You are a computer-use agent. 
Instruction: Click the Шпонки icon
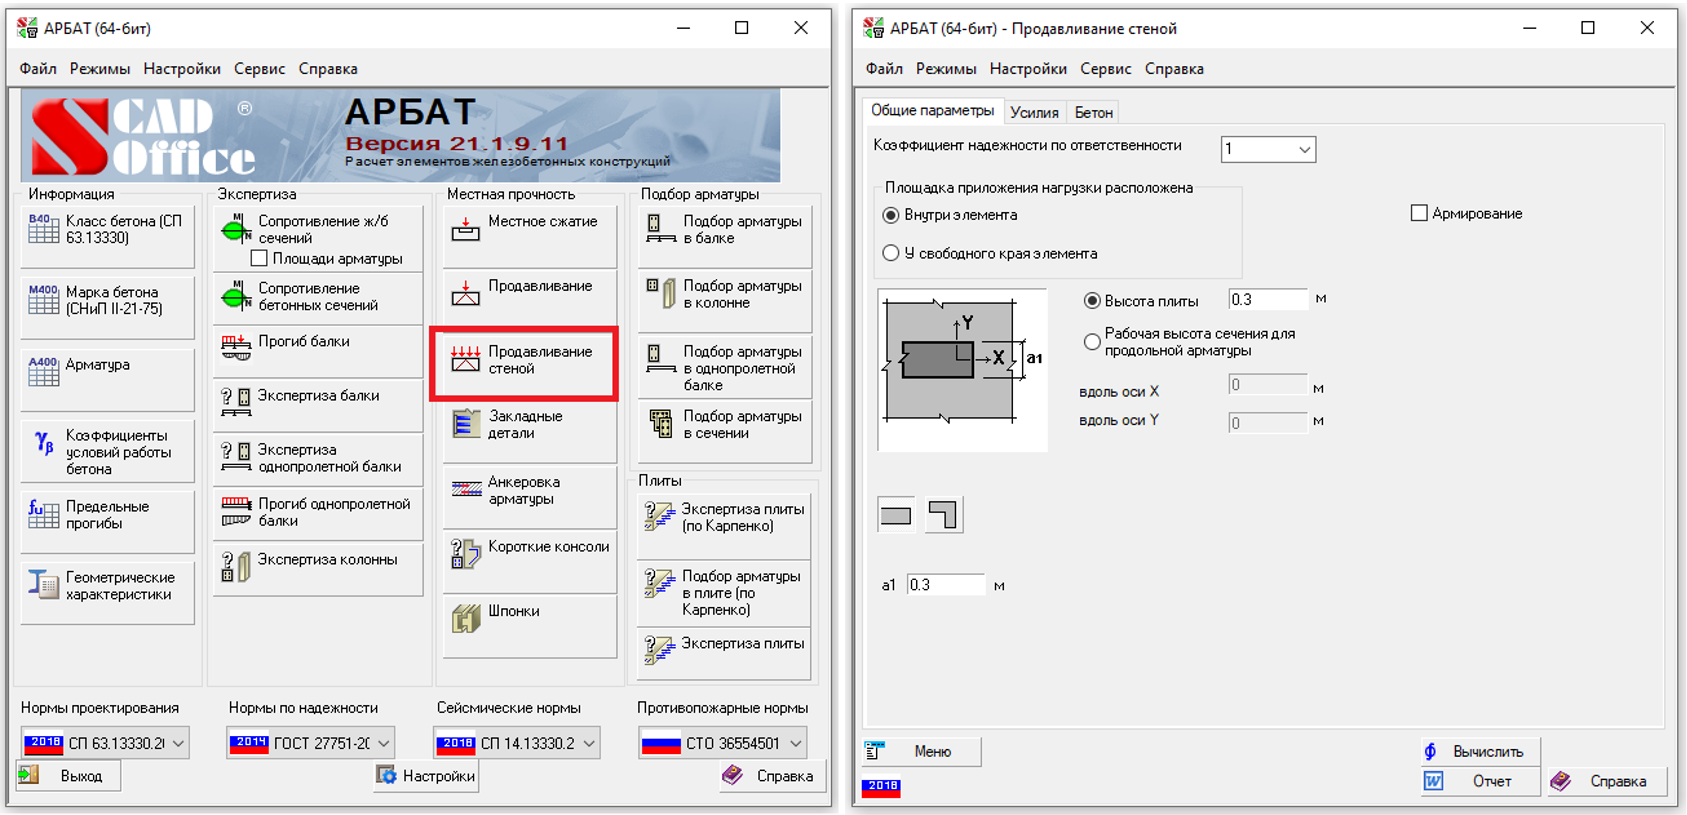tap(465, 618)
